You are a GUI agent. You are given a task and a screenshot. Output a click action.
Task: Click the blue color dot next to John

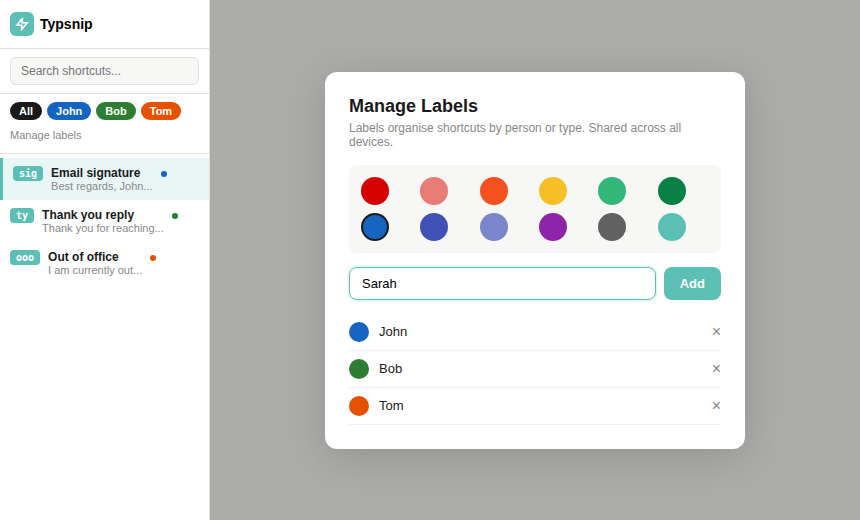(x=359, y=332)
